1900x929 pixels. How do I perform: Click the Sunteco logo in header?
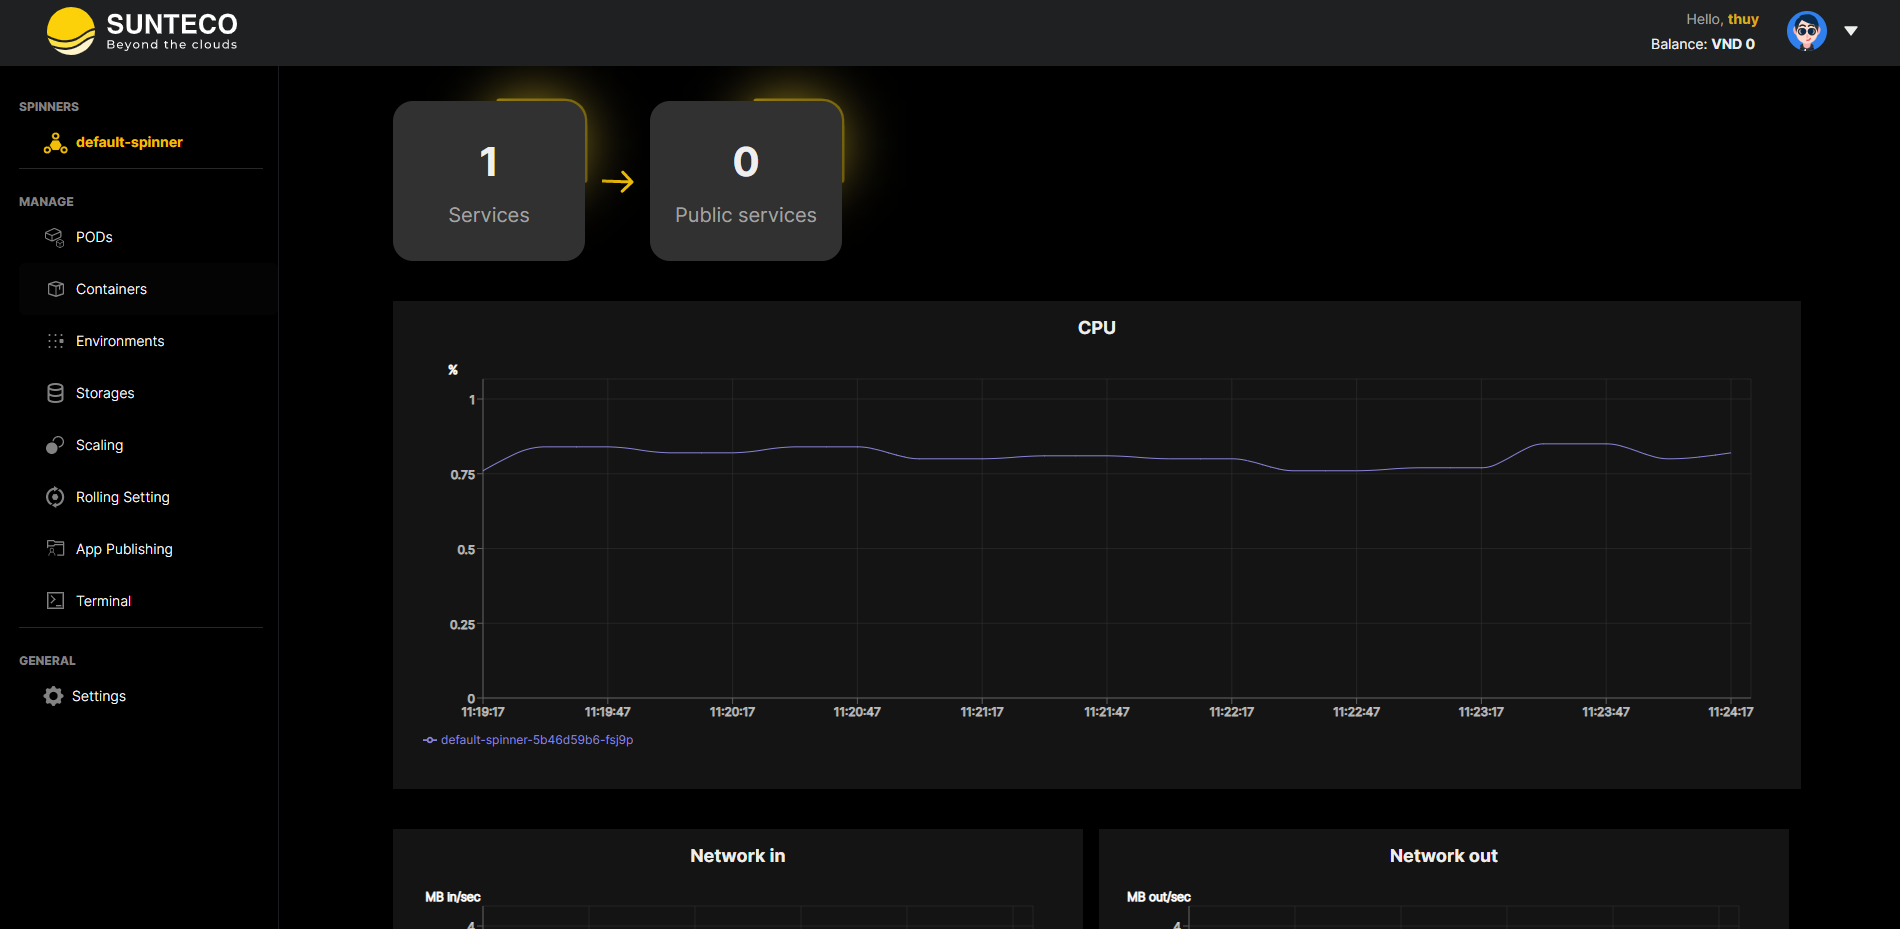click(142, 31)
